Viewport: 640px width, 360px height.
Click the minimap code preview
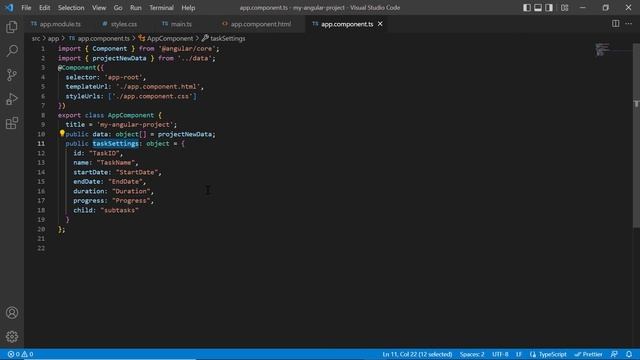coord(603,49)
